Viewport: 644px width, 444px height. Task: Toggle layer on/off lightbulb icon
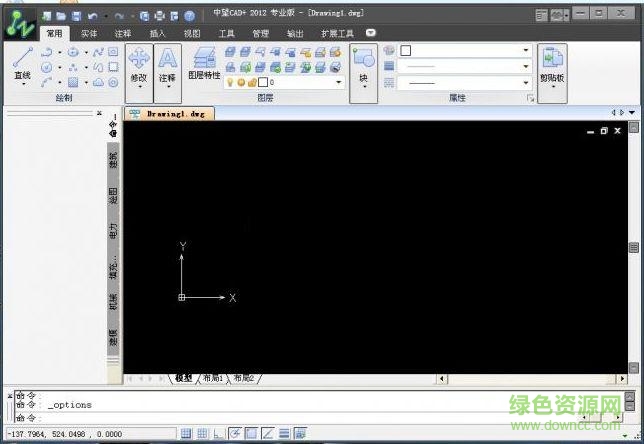tap(230, 83)
